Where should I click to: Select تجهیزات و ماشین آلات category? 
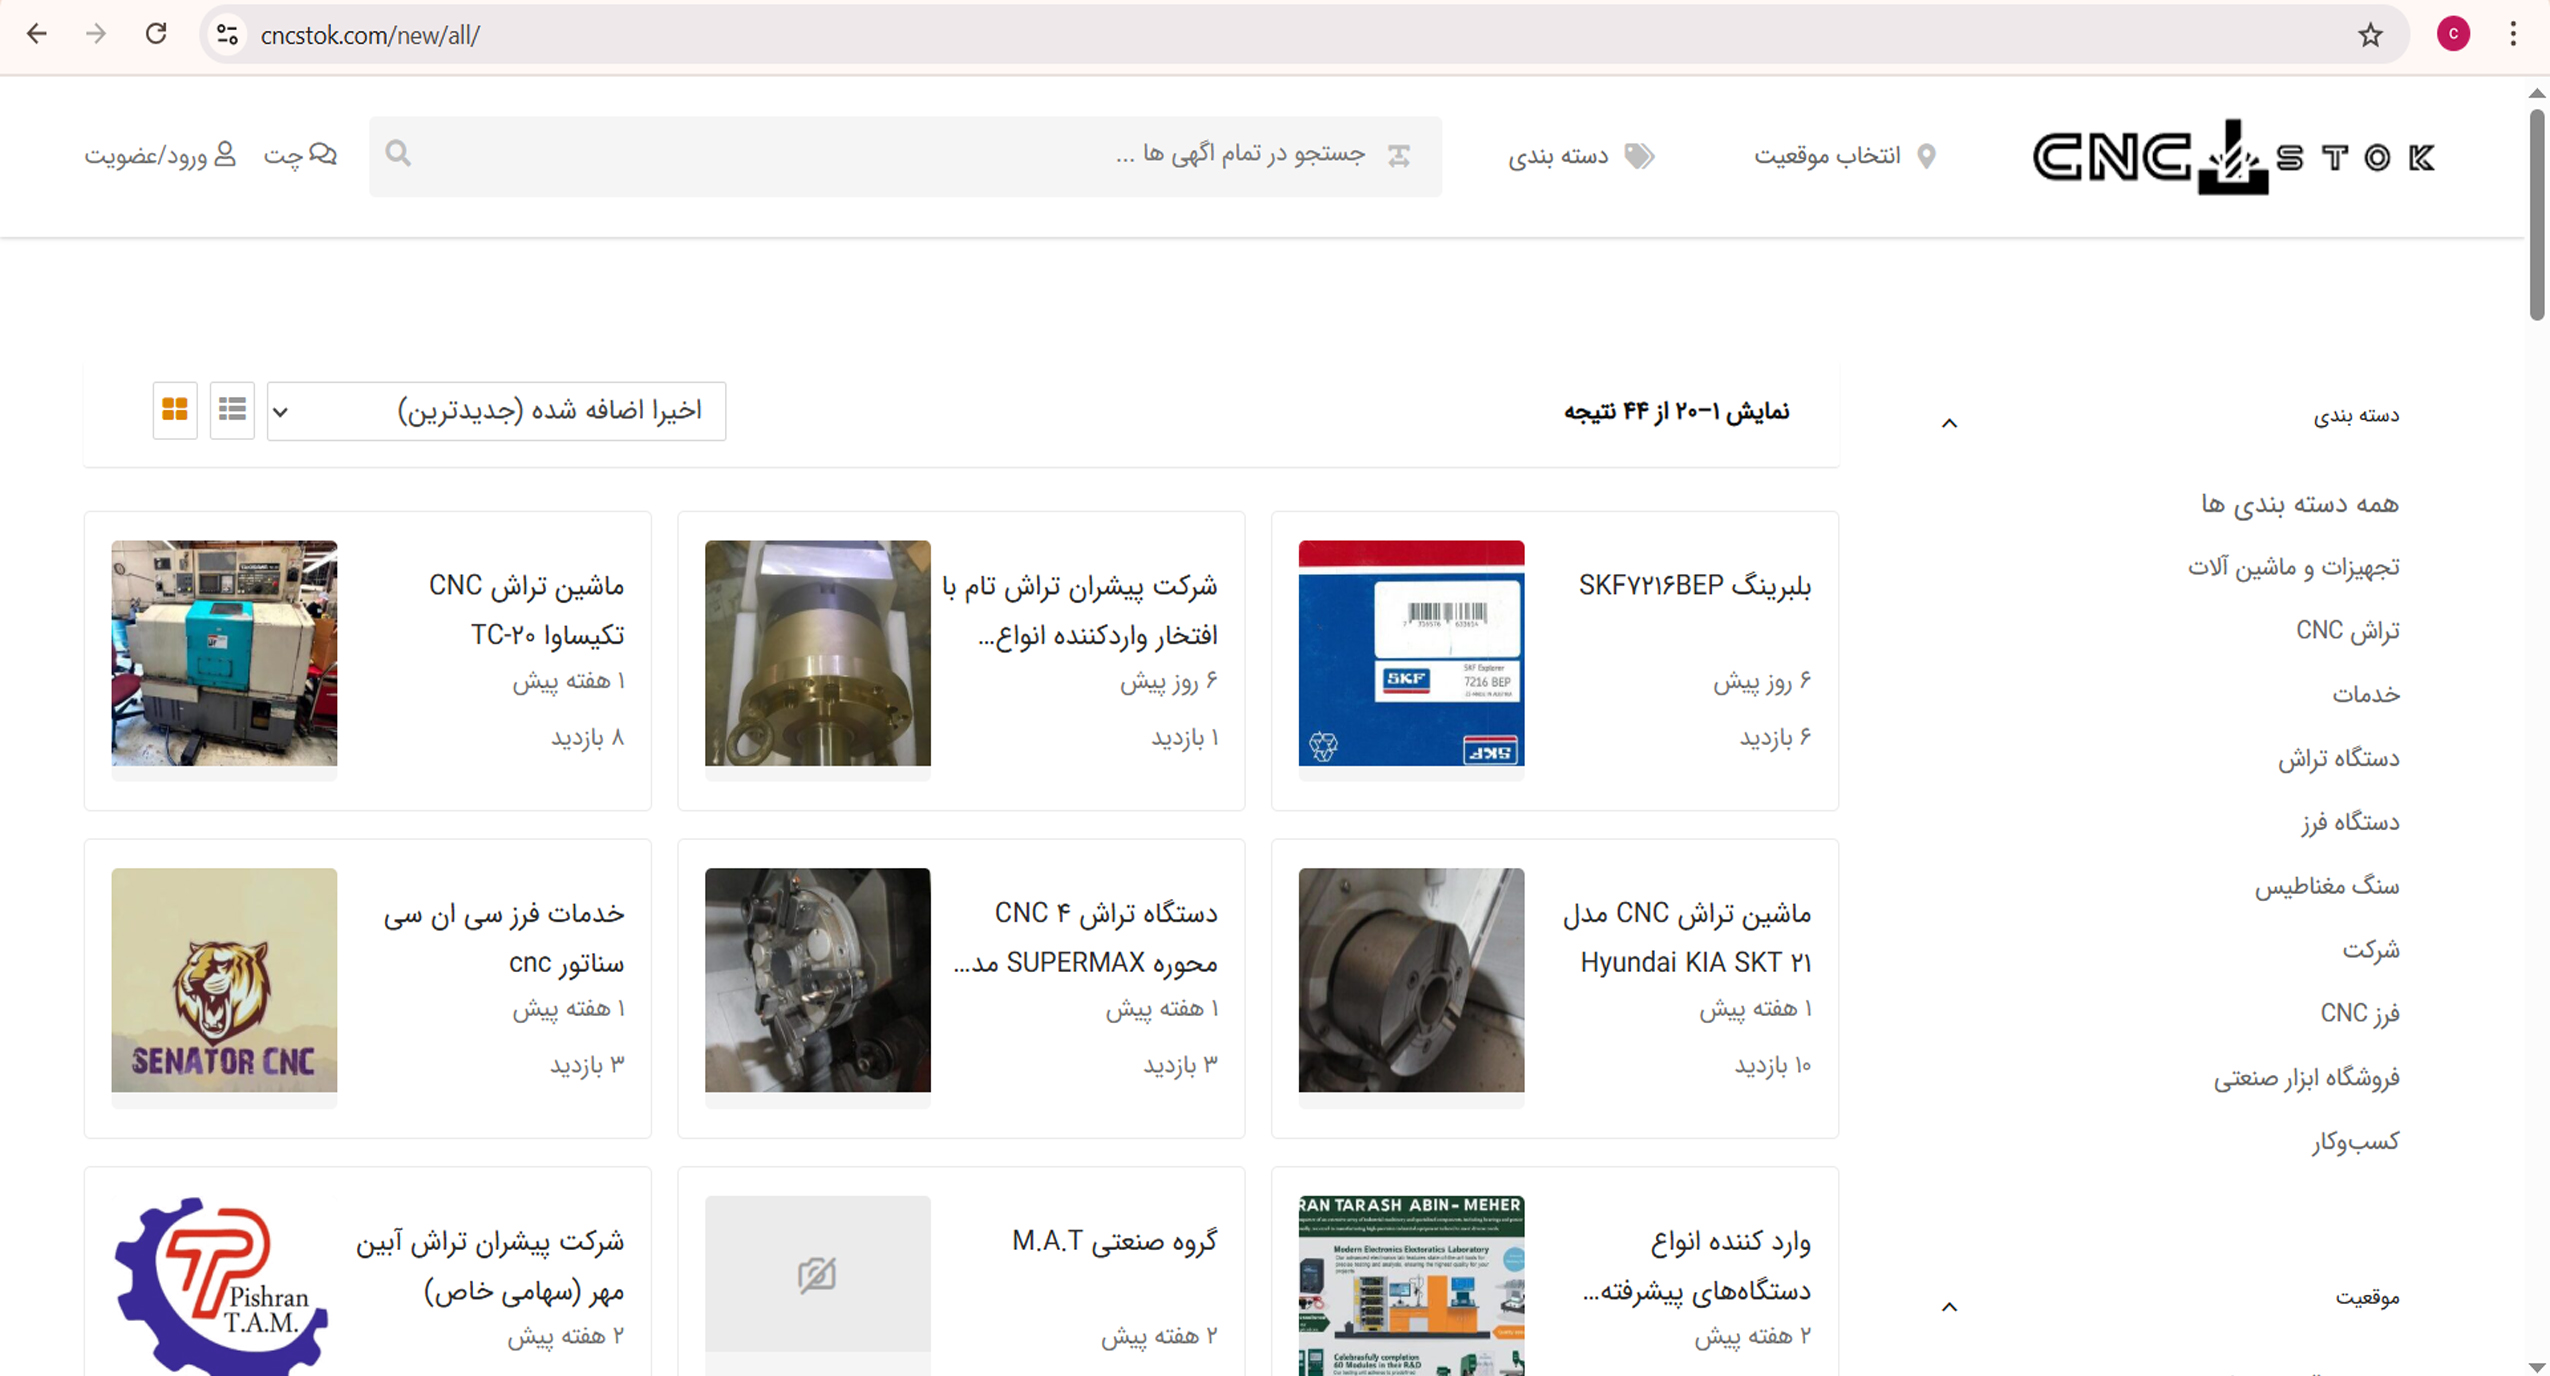tap(2293, 567)
